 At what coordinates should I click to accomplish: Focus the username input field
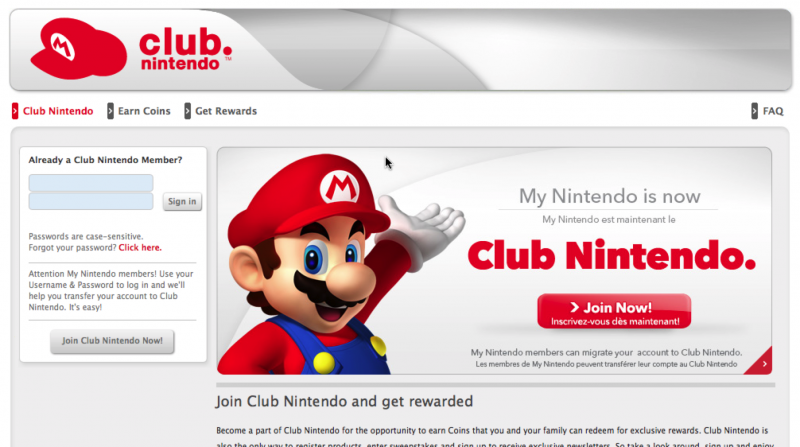tap(91, 183)
